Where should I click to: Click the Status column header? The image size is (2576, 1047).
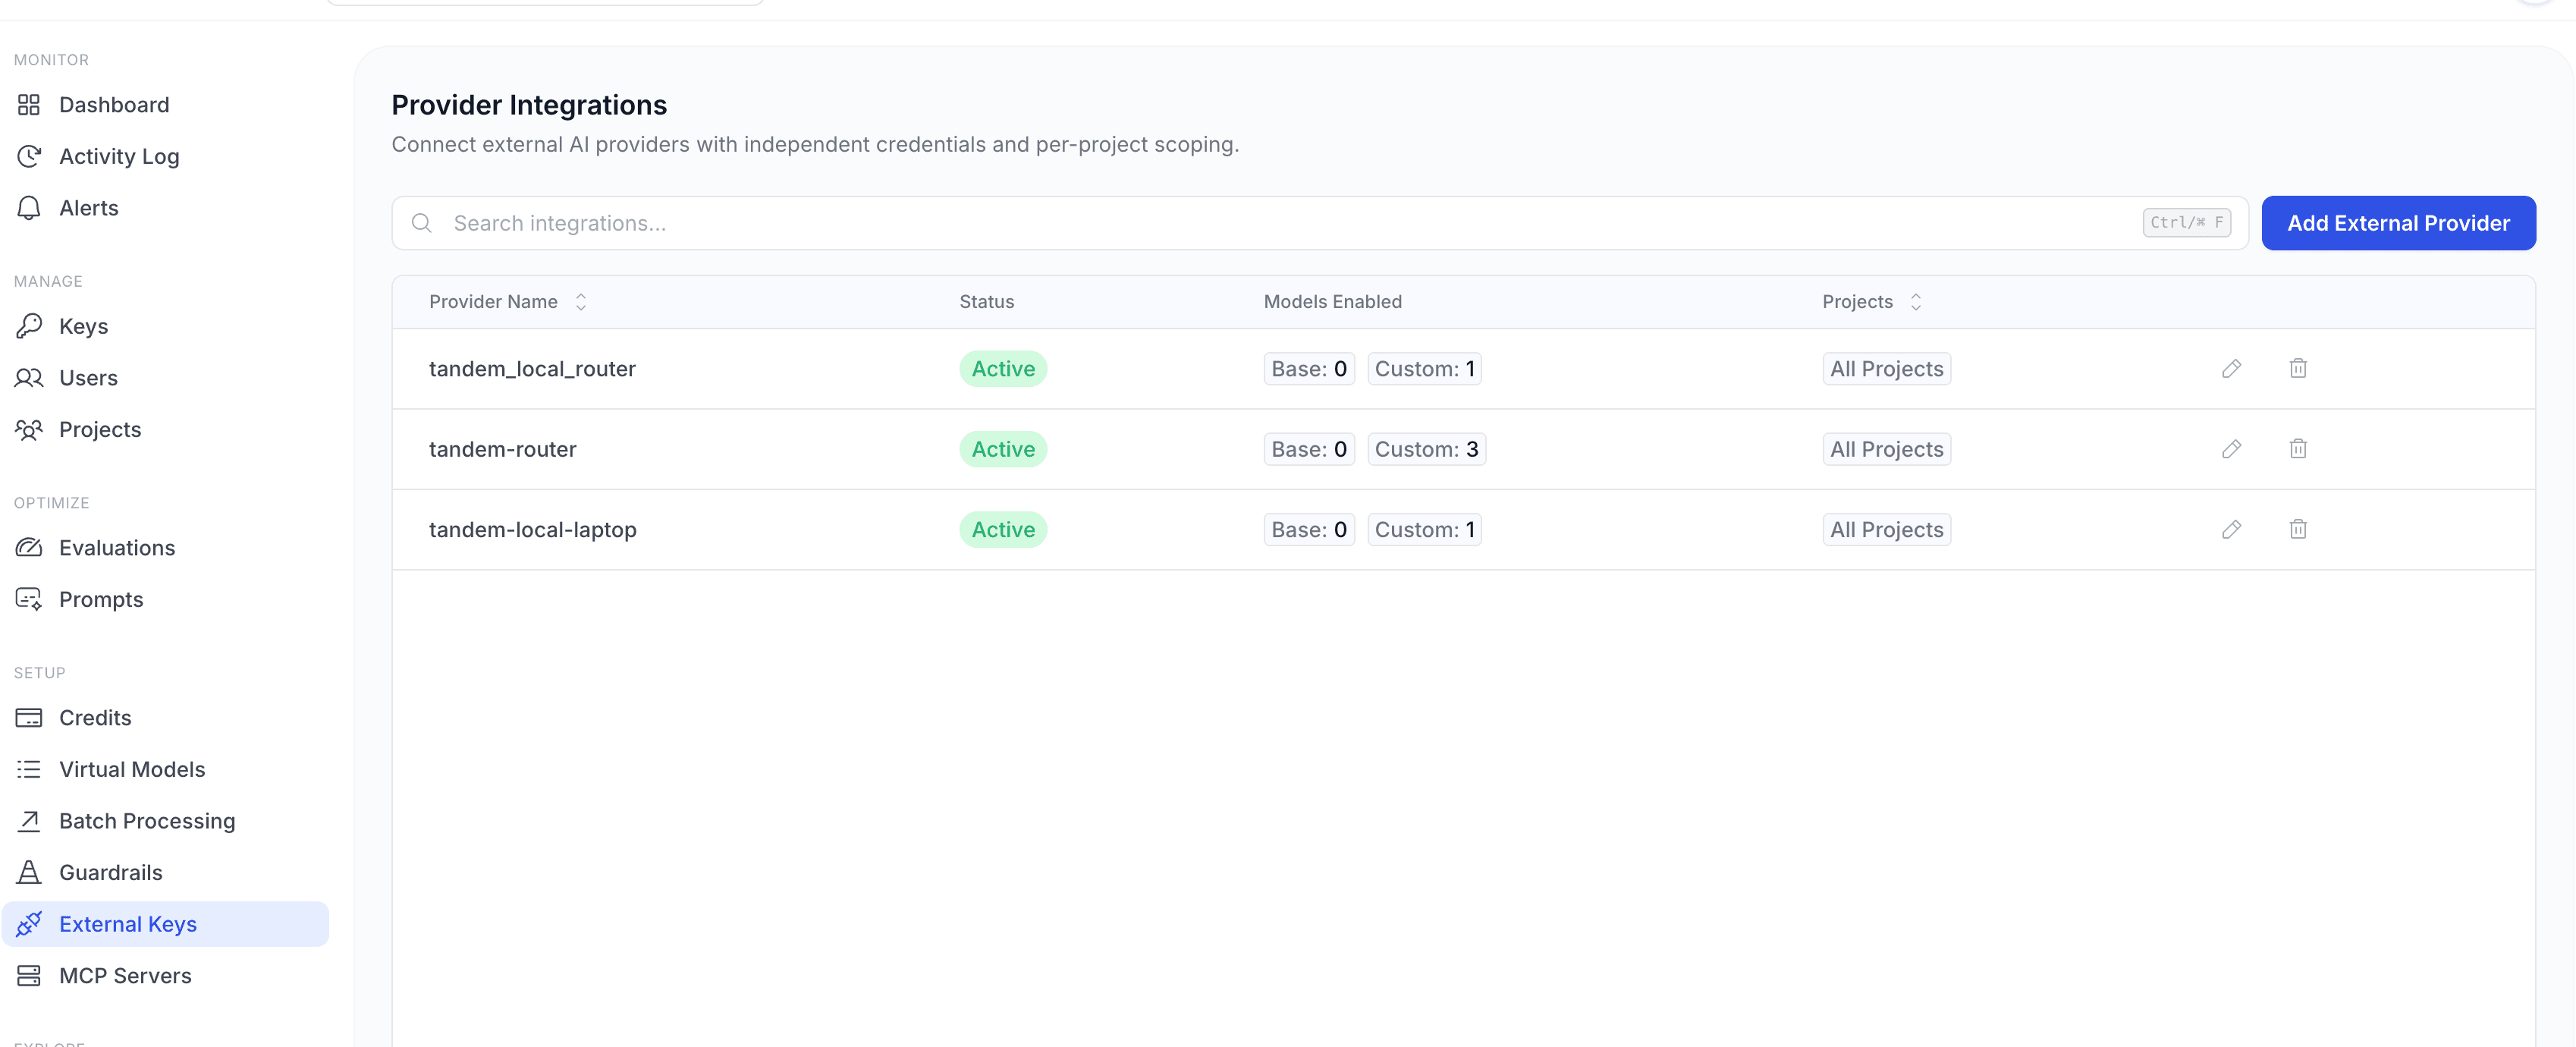click(x=986, y=302)
